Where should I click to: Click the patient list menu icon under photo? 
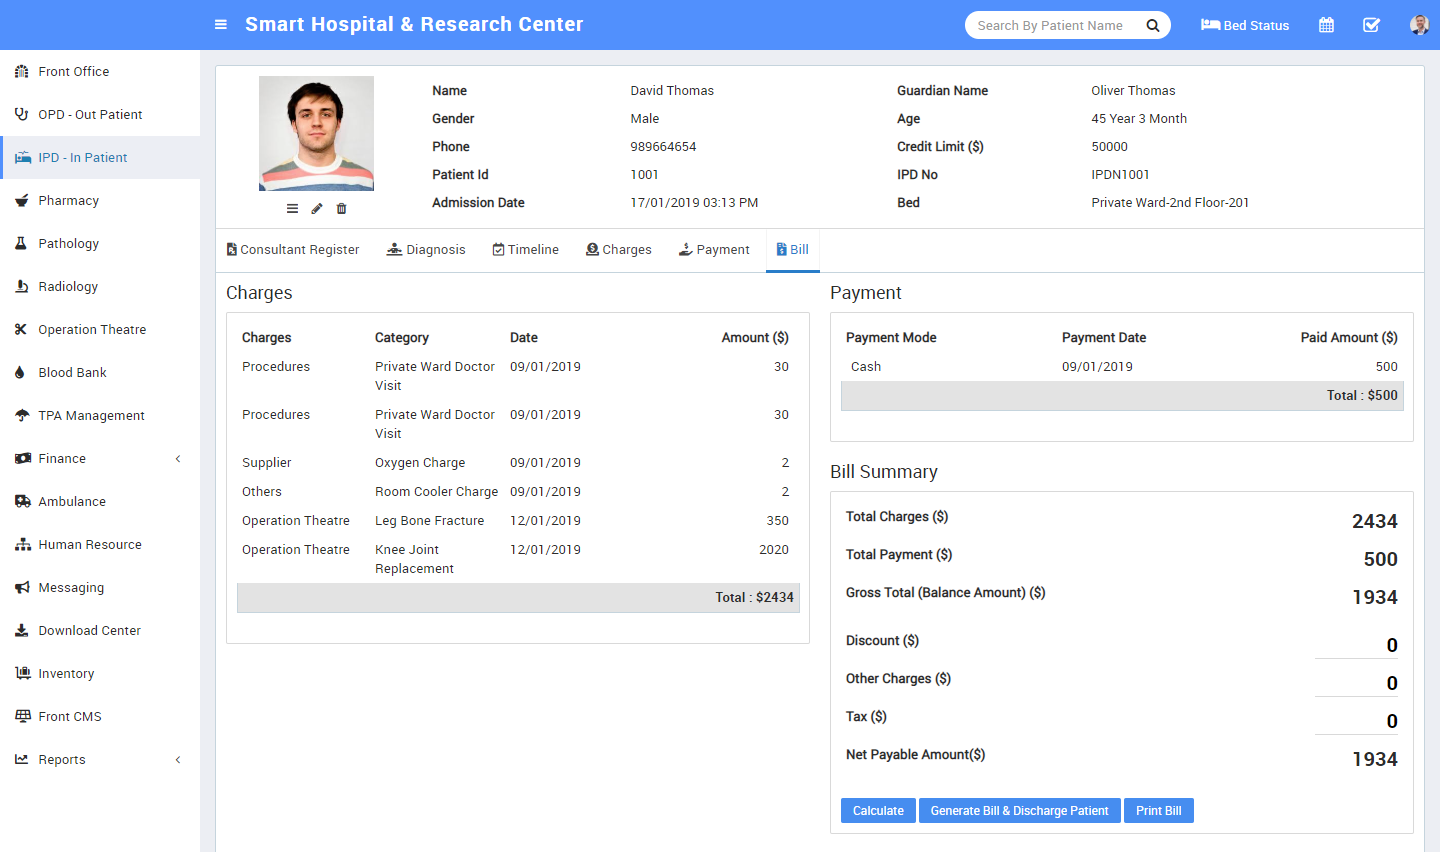click(292, 208)
